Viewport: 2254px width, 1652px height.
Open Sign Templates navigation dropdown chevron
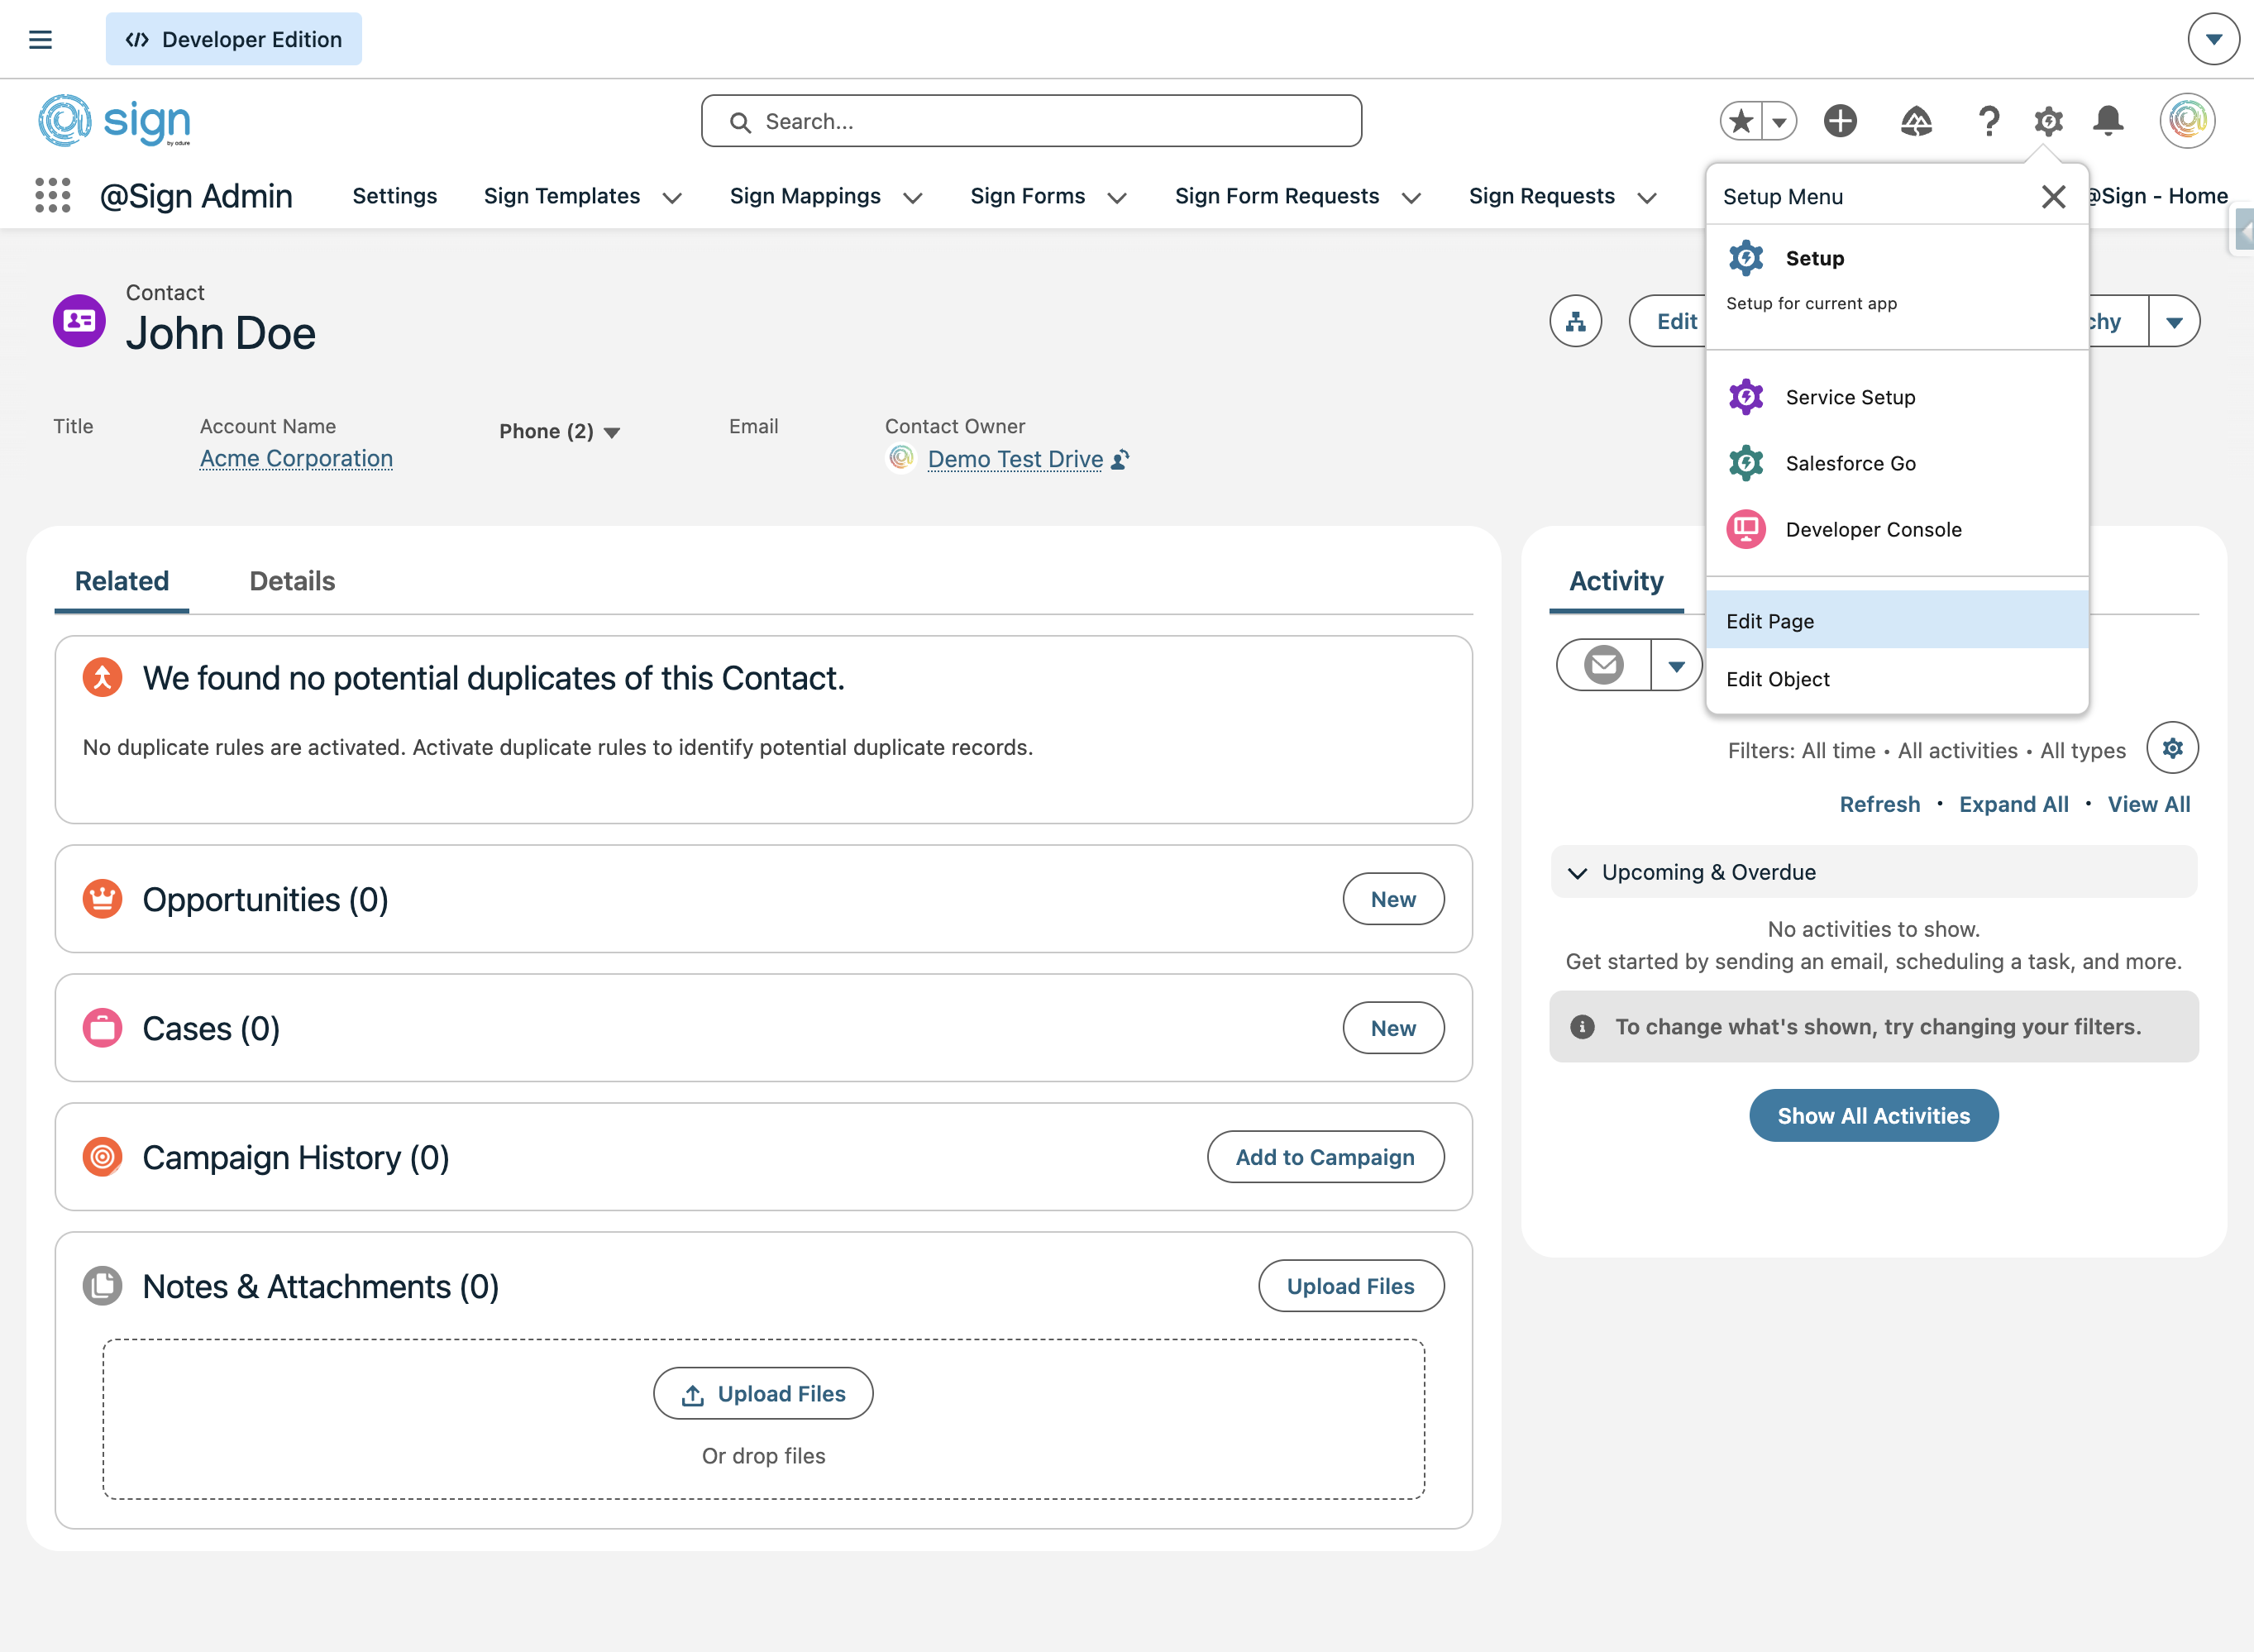click(x=672, y=198)
